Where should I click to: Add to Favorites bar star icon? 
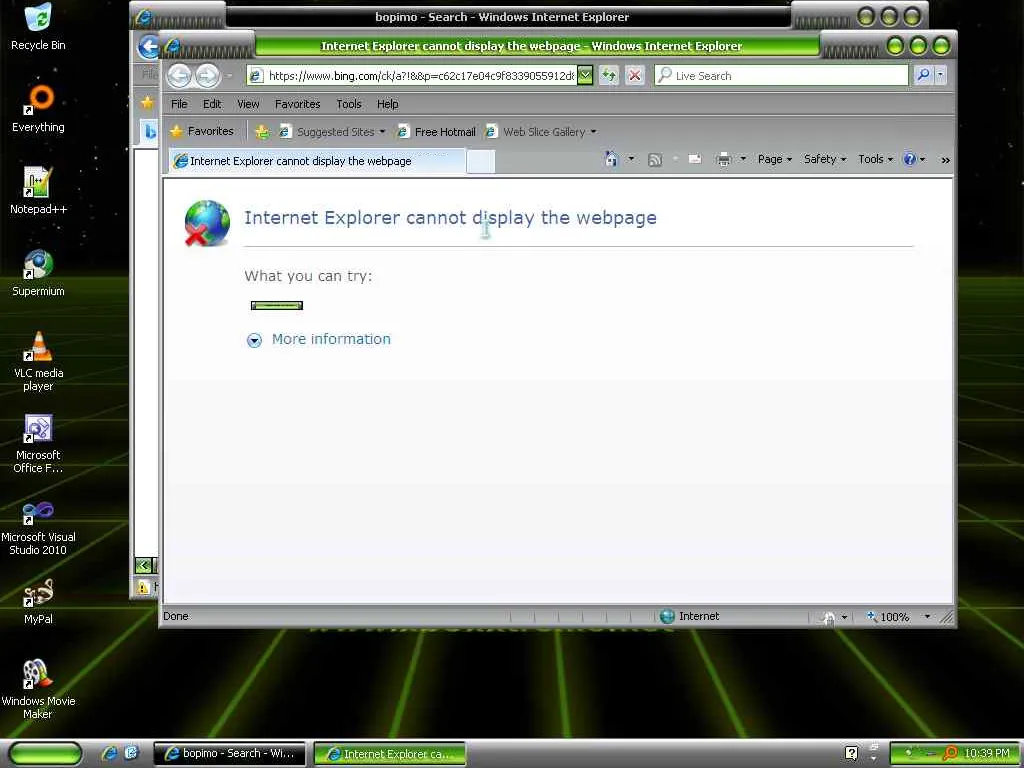point(262,132)
